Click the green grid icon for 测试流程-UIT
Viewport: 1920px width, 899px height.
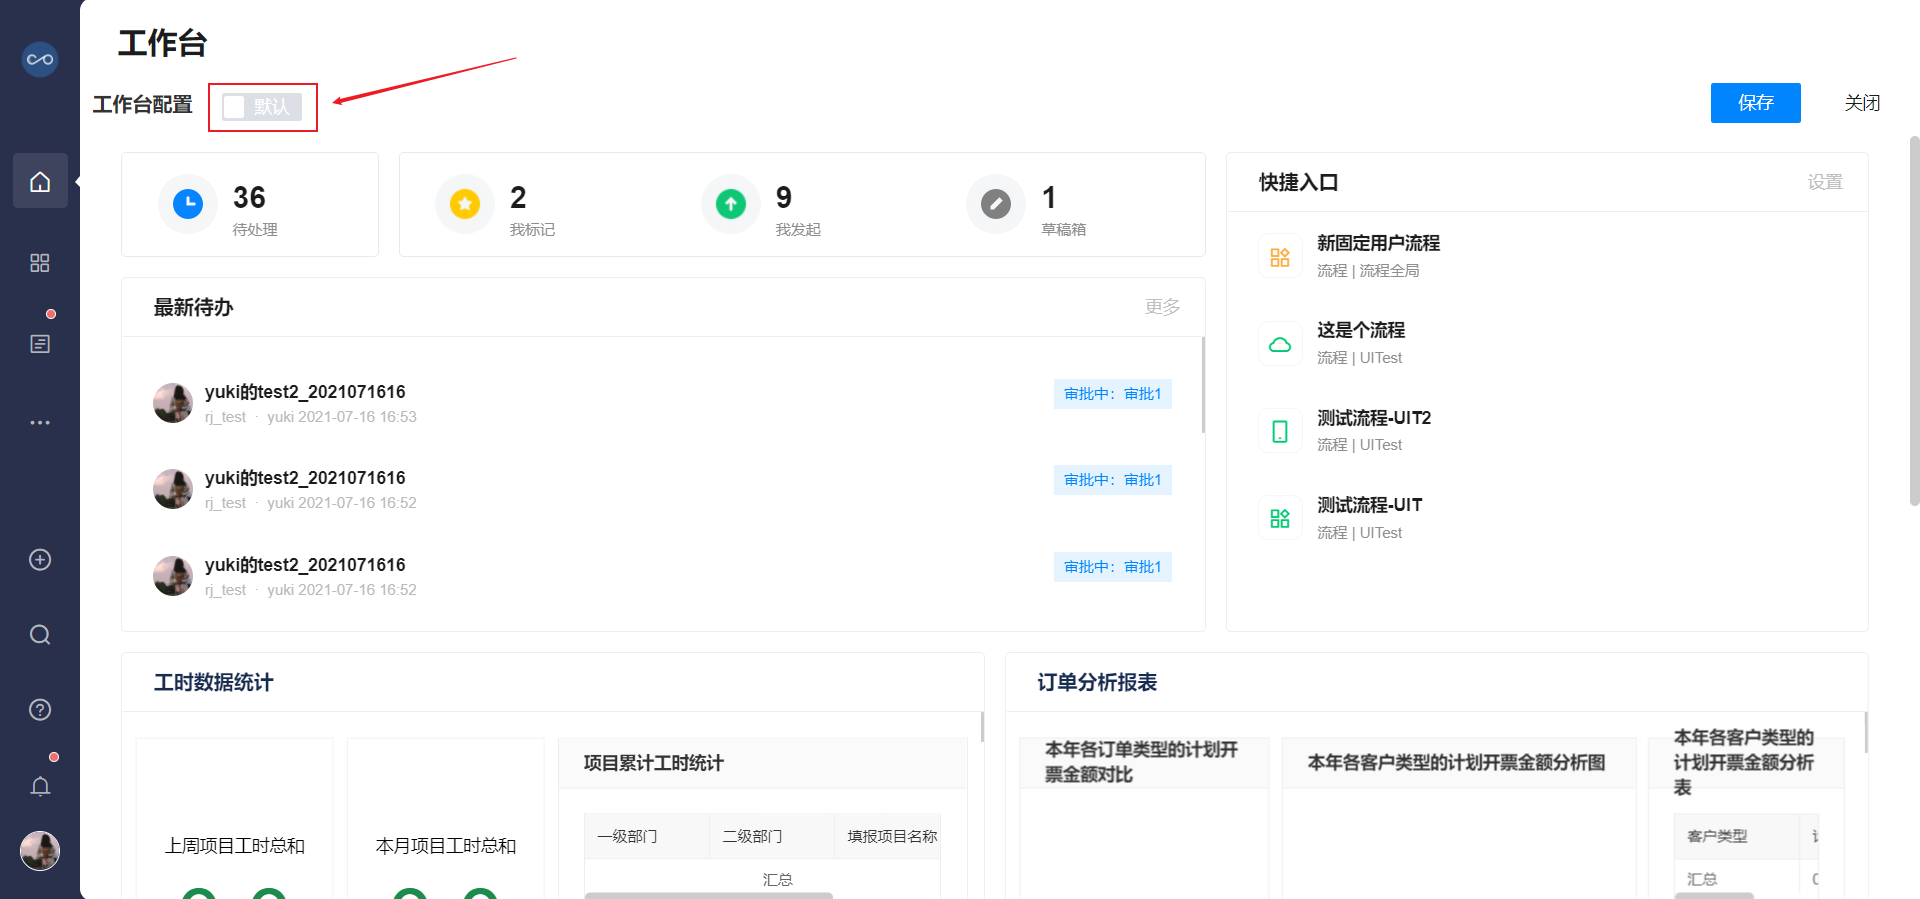pyautogui.click(x=1280, y=519)
